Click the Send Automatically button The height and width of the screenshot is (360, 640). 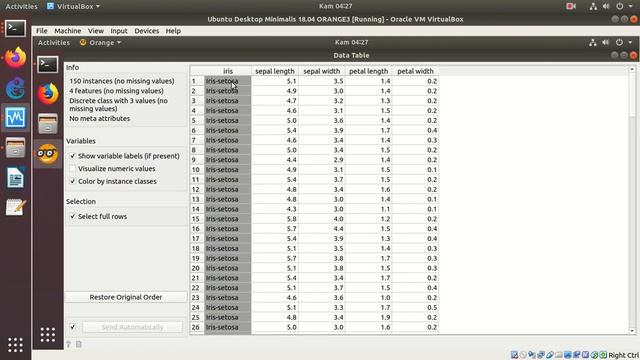pos(132,327)
